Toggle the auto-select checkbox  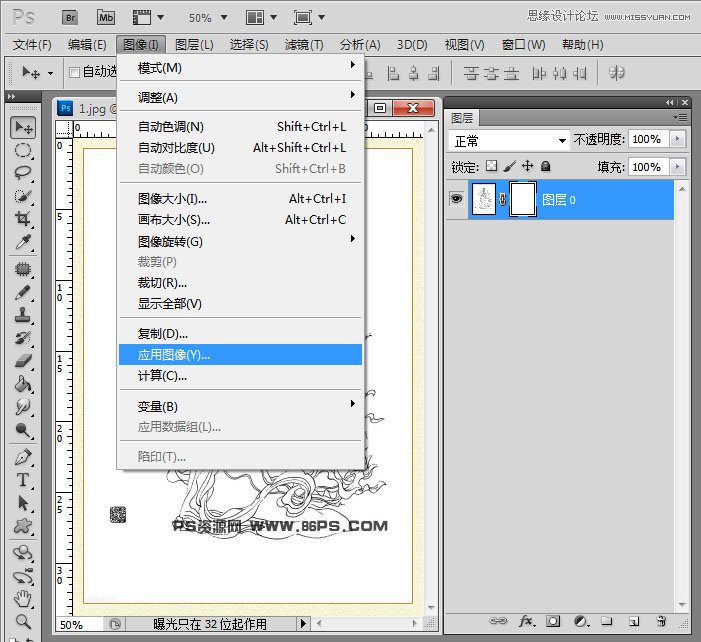[x=75, y=72]
